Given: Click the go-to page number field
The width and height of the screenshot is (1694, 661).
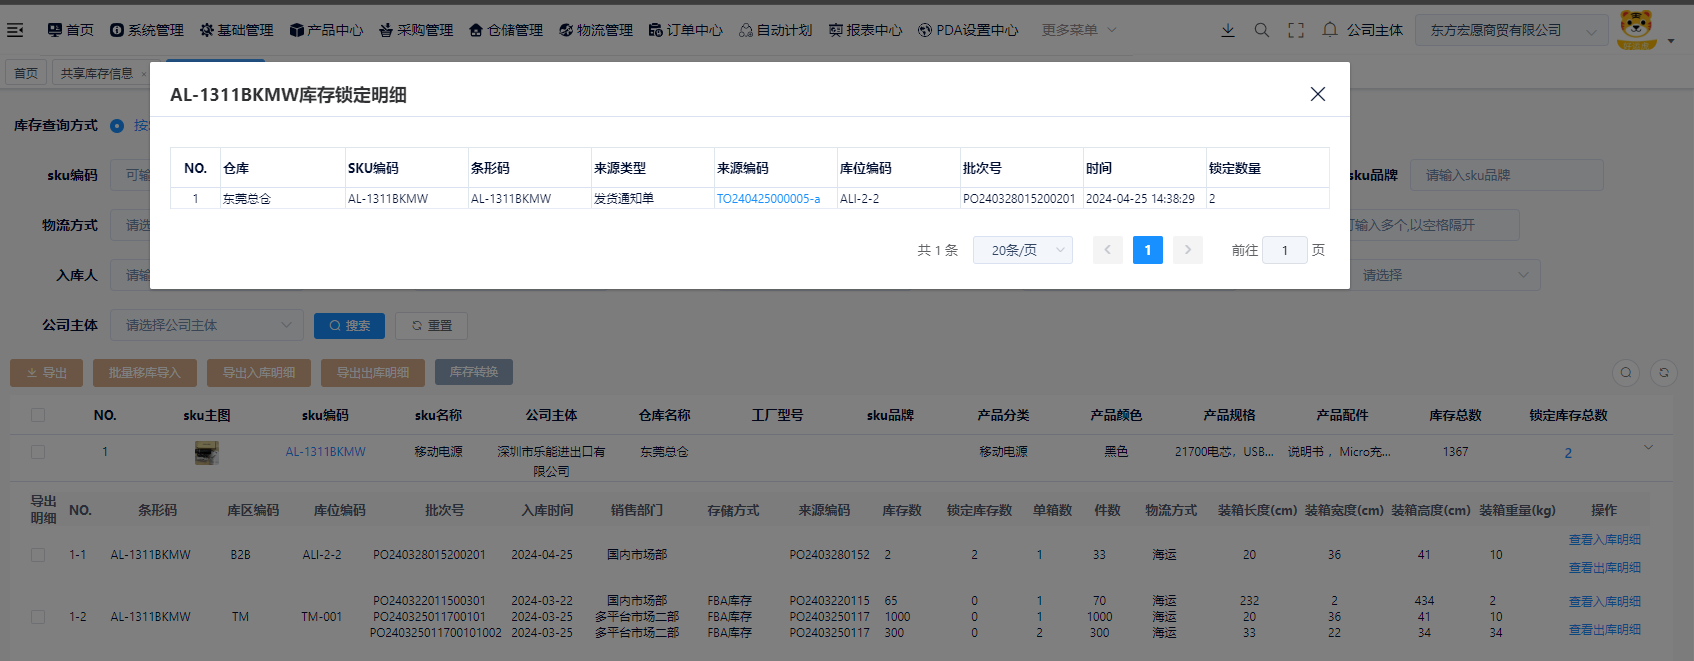Looking at the screenshot, I should click(1284, 250).
